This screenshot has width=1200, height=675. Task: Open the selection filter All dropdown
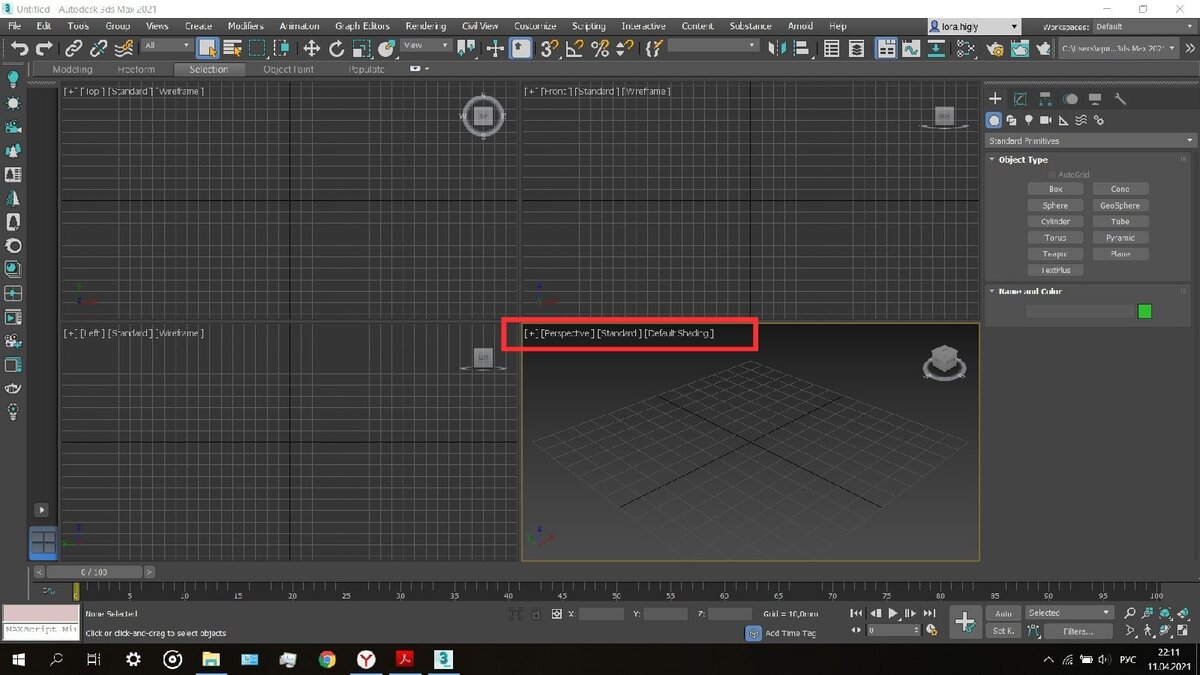[x=167, y=45]
